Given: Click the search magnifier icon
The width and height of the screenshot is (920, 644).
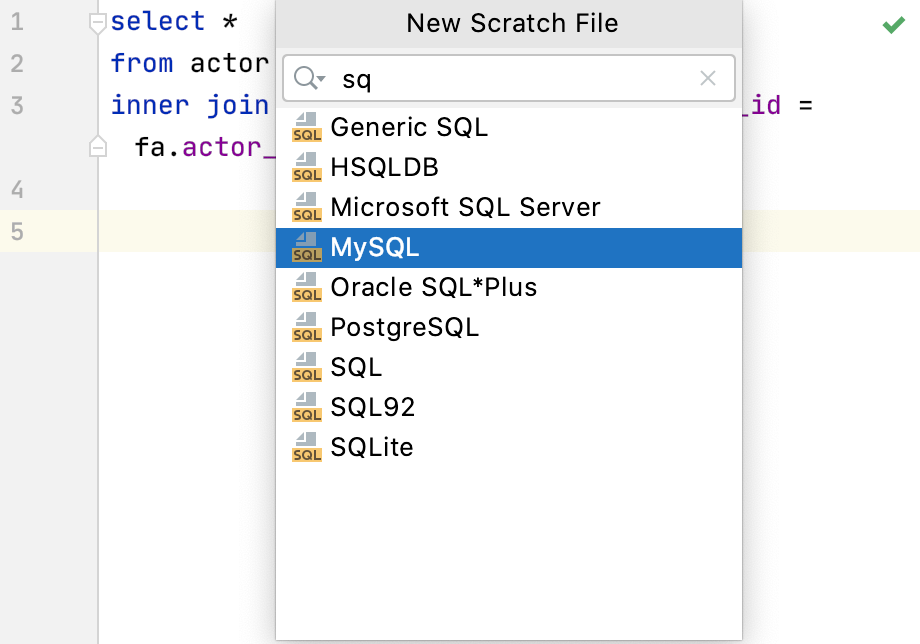Looking at the screenshot, I should click(x=303, y=78).
